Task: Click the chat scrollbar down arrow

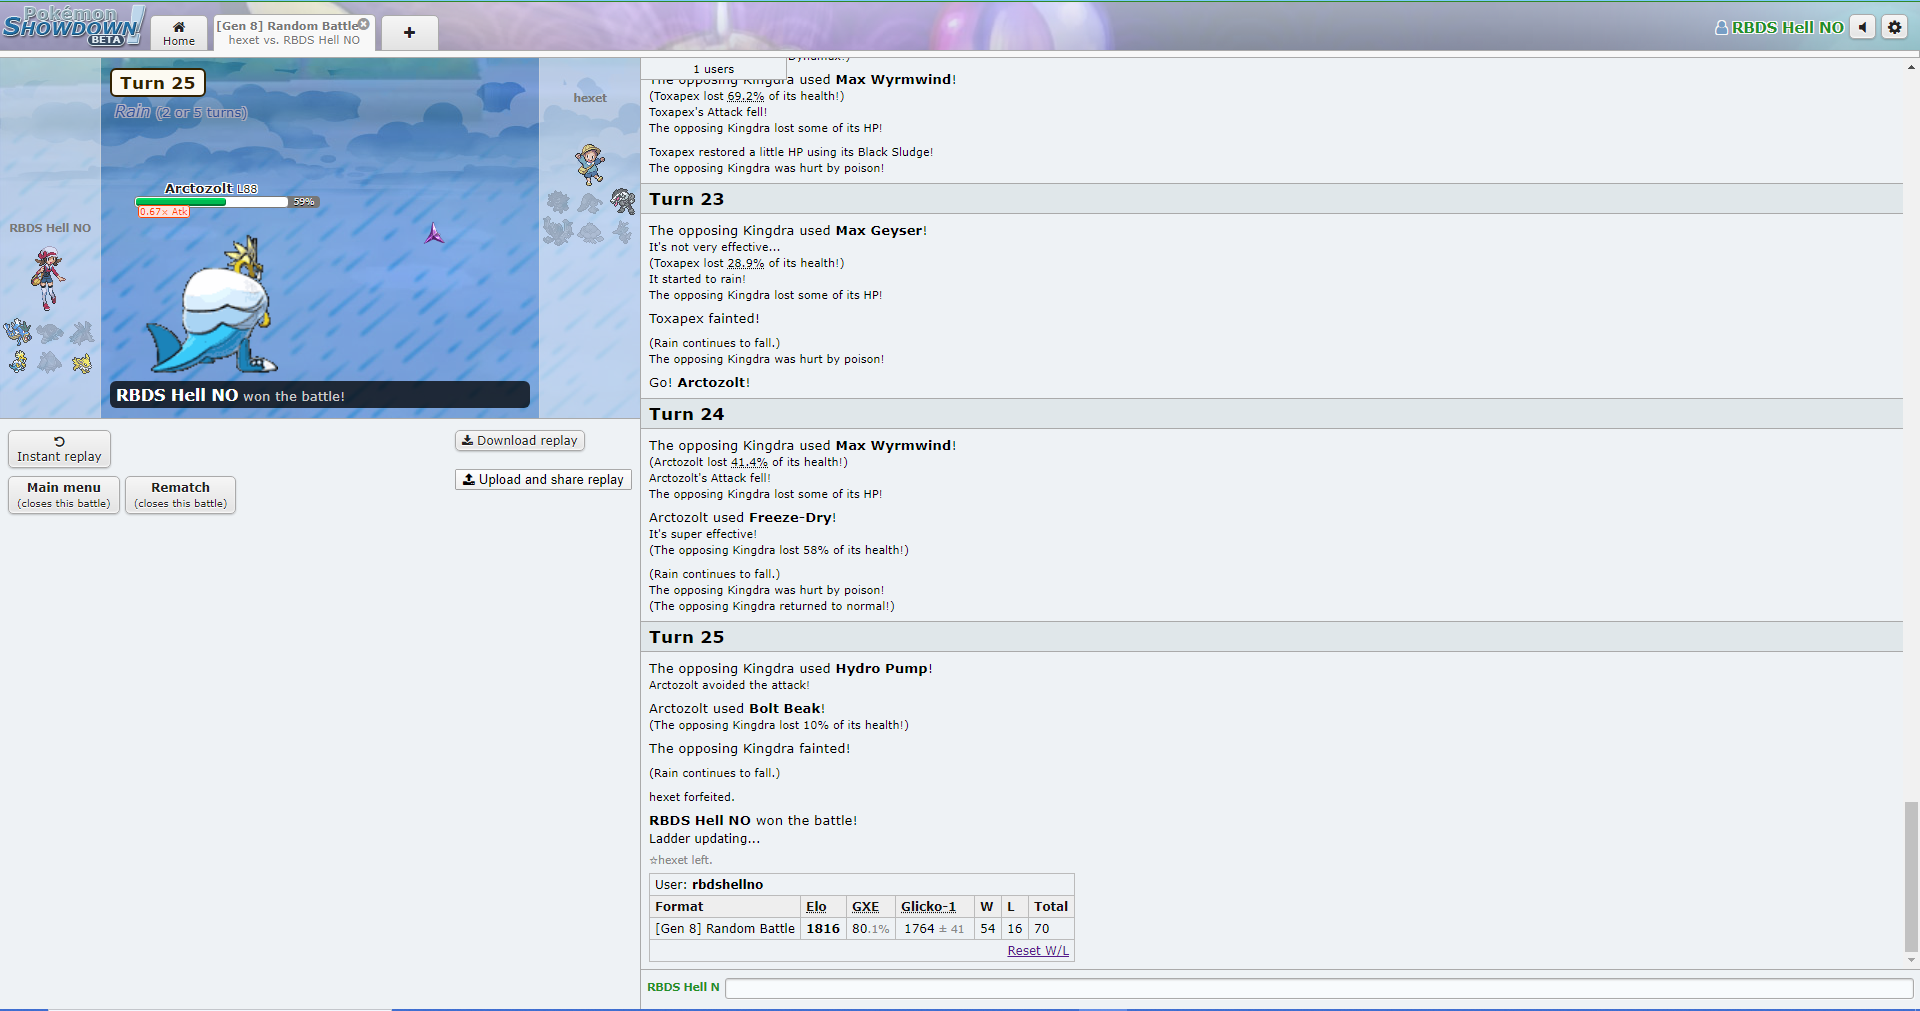Action: point(1911,960)
